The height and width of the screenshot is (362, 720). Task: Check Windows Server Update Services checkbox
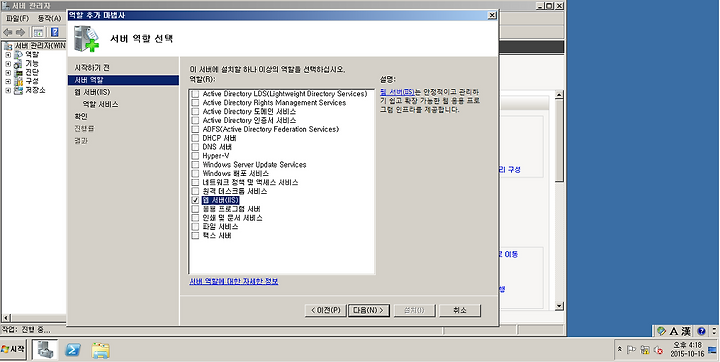[x=195, y=165]
